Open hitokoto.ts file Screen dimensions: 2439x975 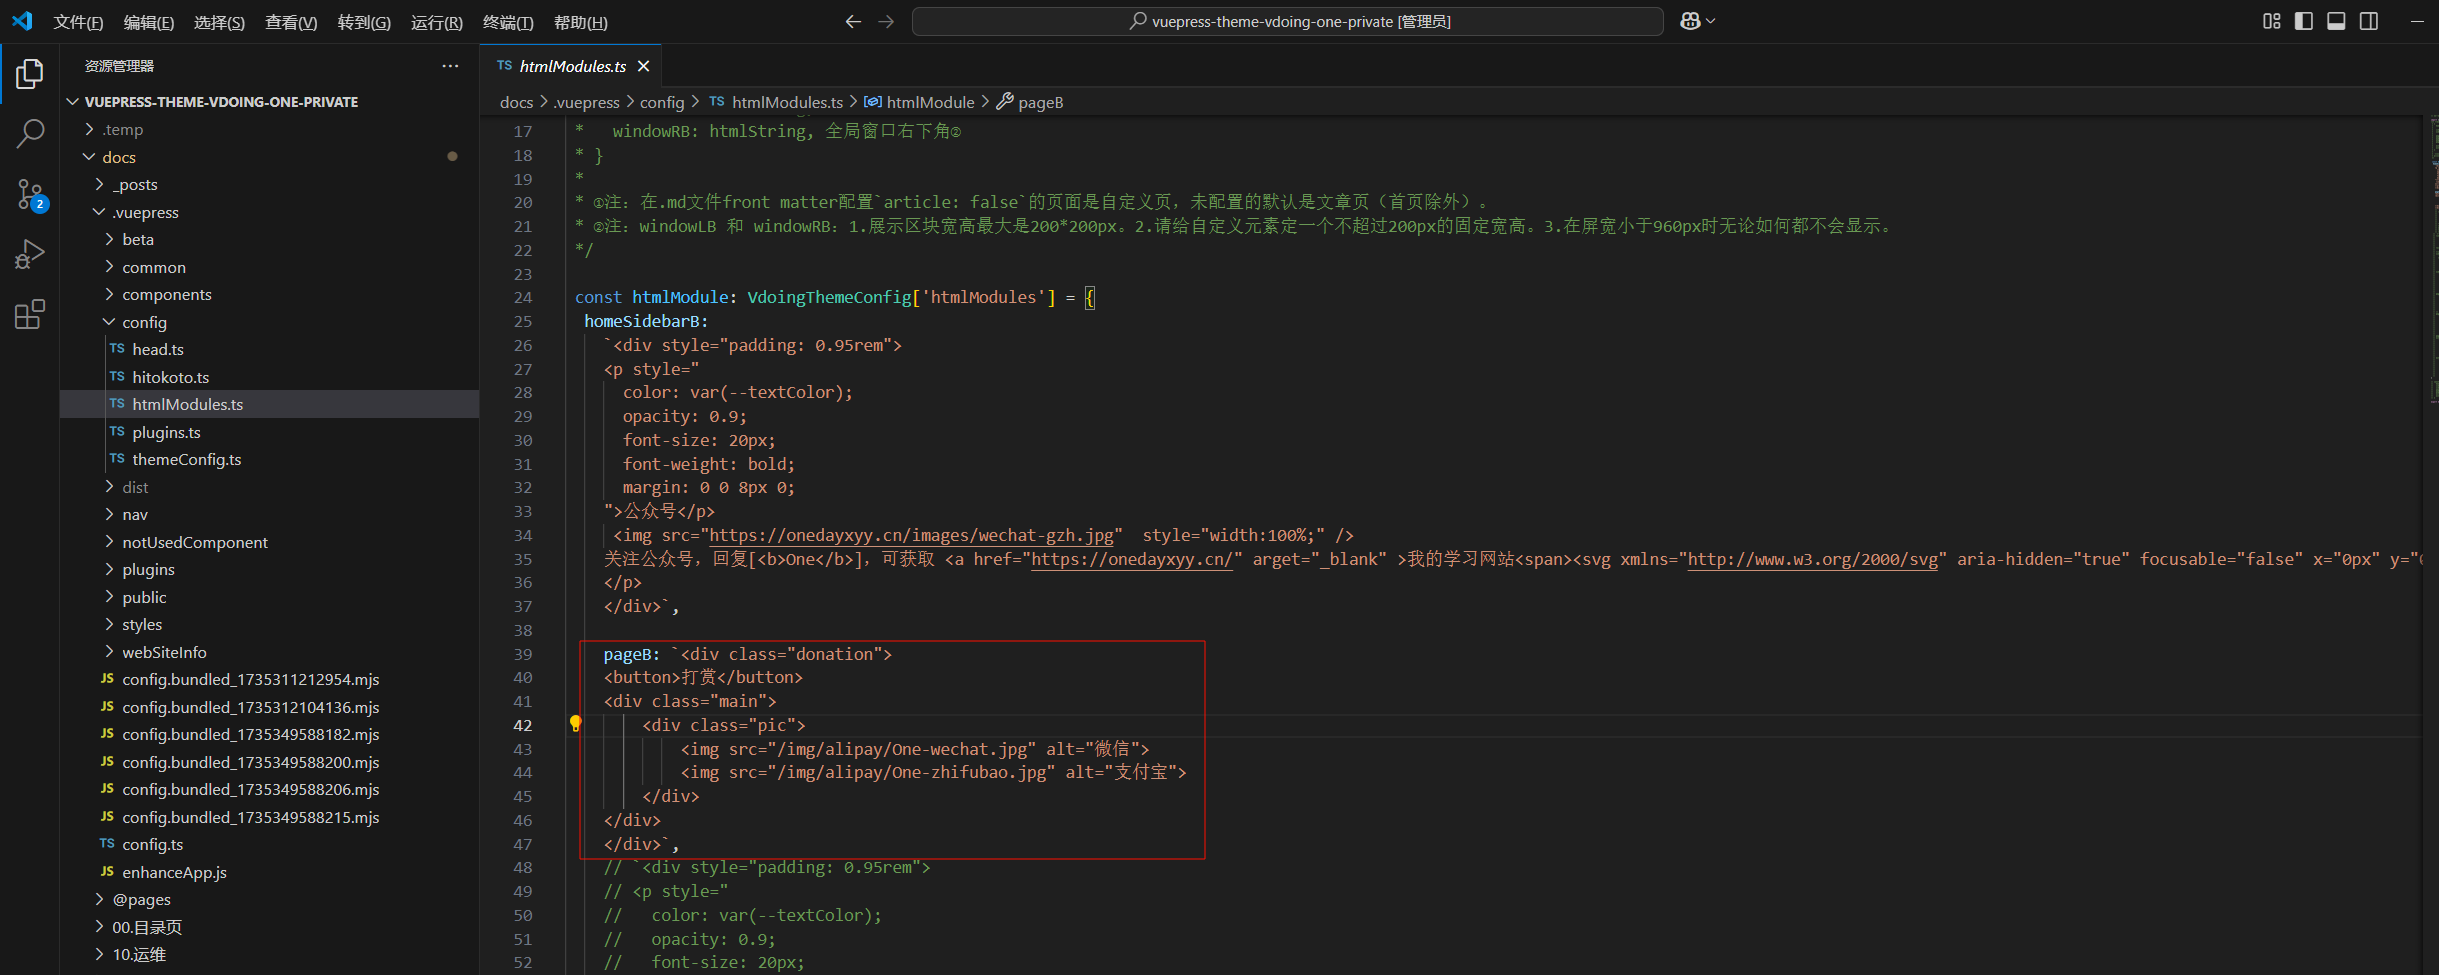[x=270, y=377]
